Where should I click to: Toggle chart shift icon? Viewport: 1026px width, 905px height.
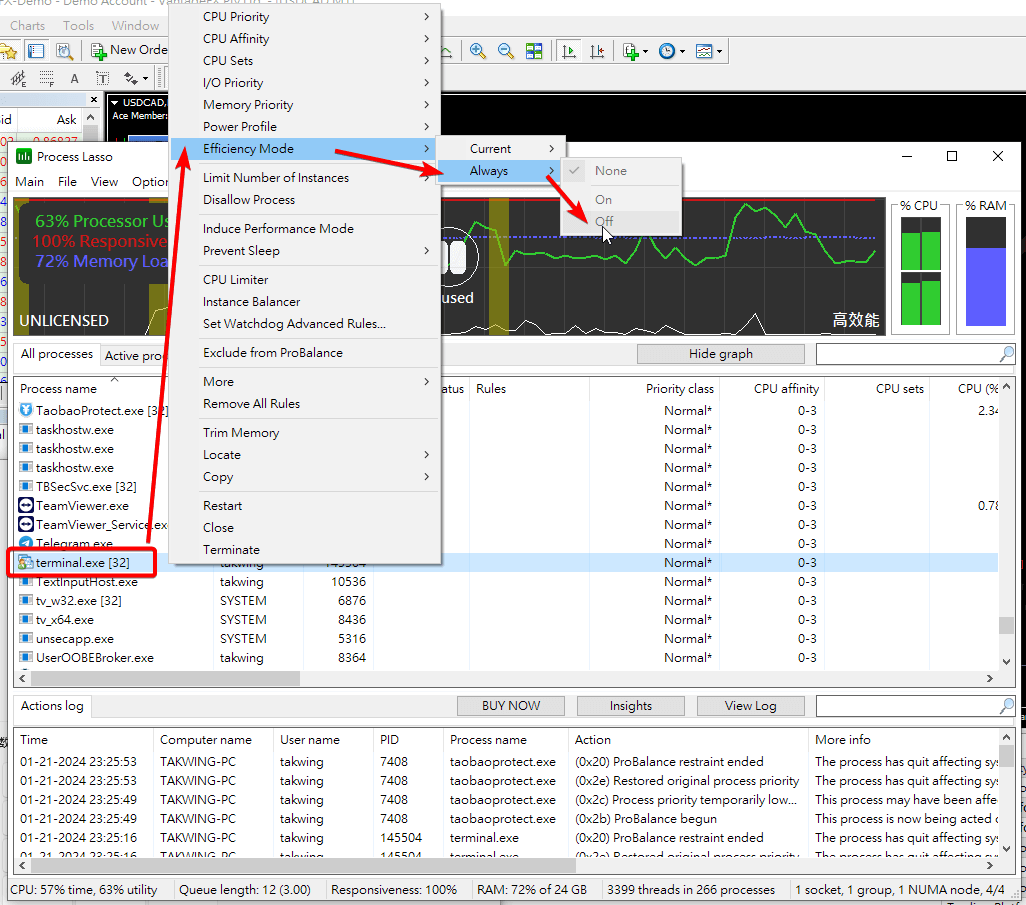[x=597, y=51]
